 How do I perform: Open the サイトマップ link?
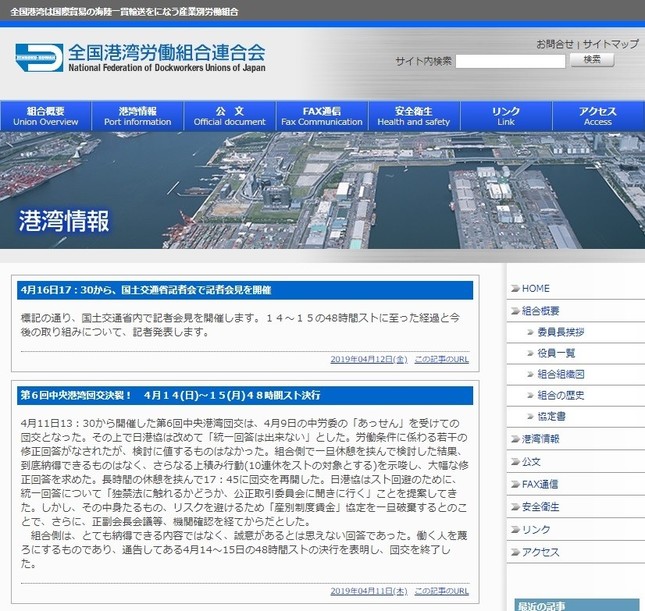(610, 44)
